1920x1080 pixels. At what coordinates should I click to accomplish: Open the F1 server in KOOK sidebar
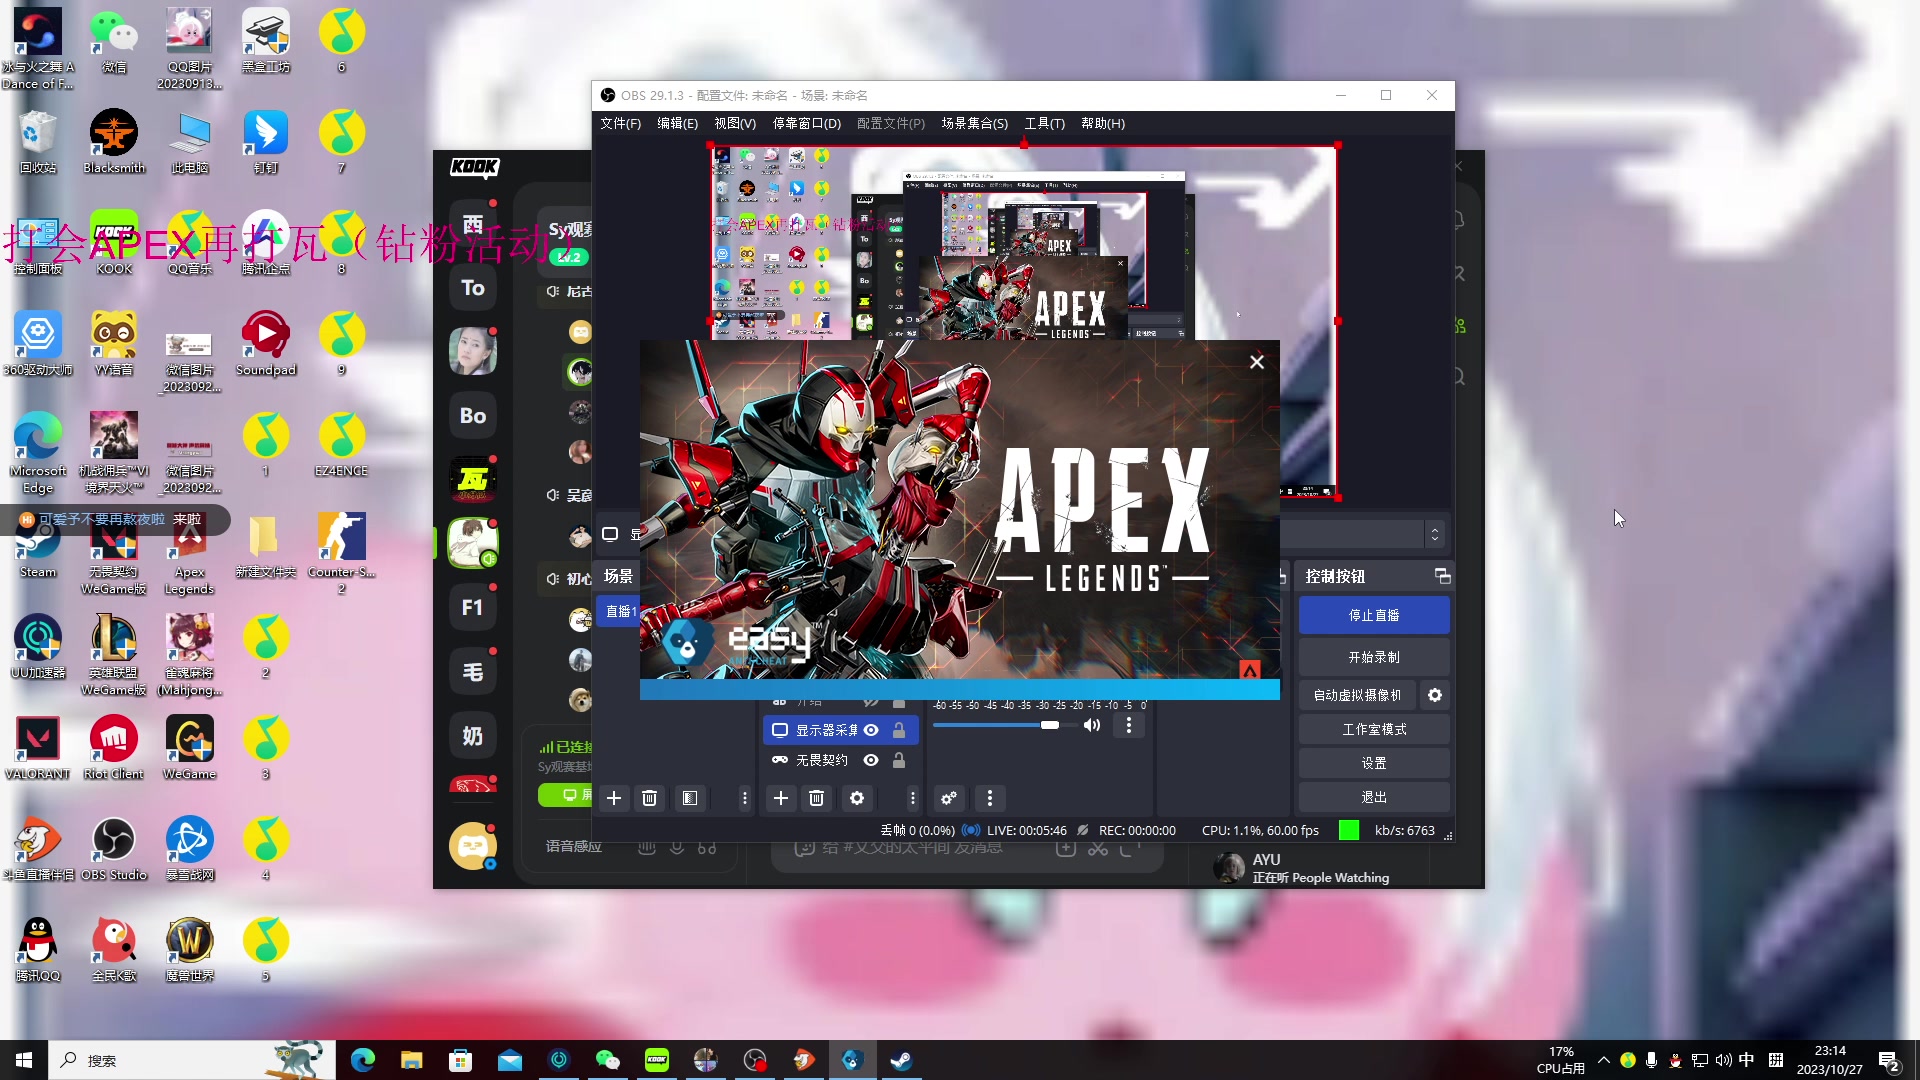[473, 608]
